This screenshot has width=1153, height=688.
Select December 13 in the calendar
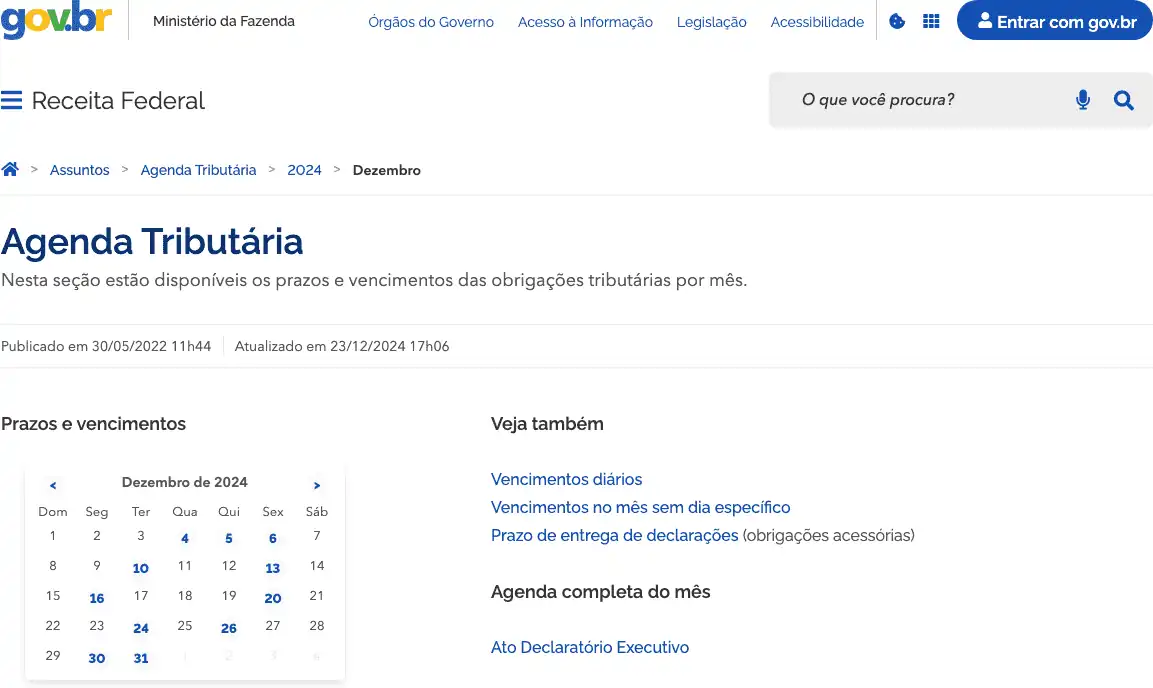pos(273,568)
